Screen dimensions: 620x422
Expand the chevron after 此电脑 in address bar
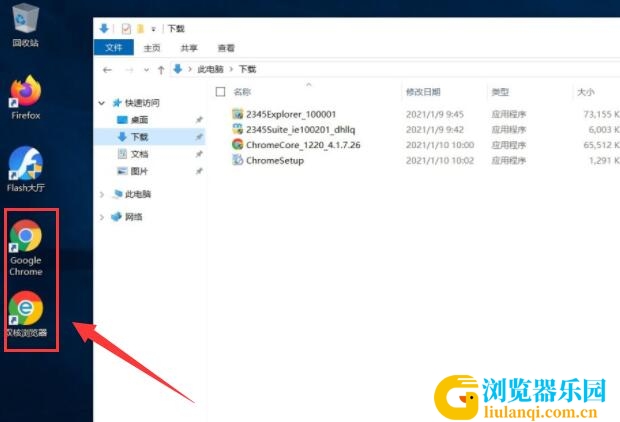(x=231, y=69)
